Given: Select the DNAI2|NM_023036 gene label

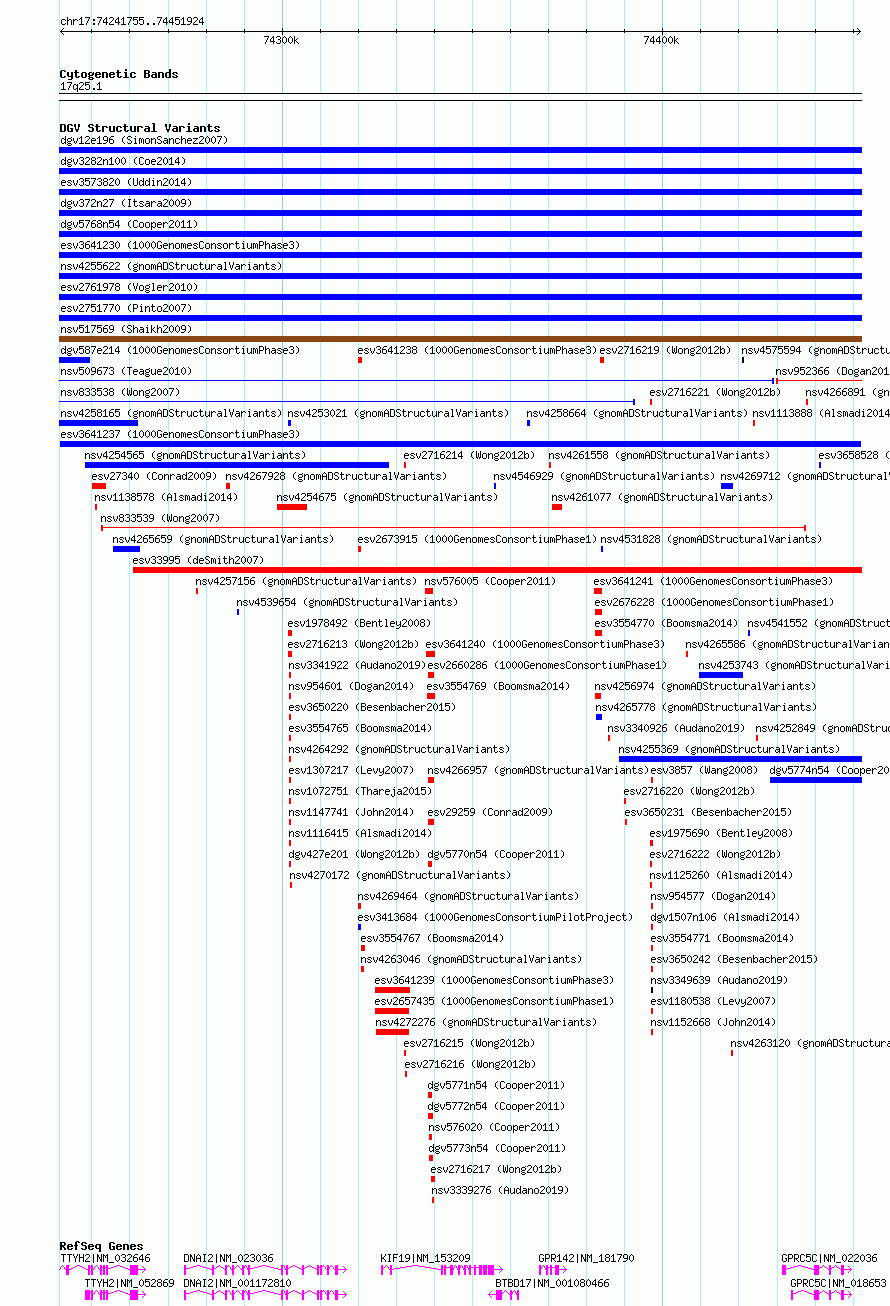Looking at the screenshot, I should click(x=228, y=1258).
